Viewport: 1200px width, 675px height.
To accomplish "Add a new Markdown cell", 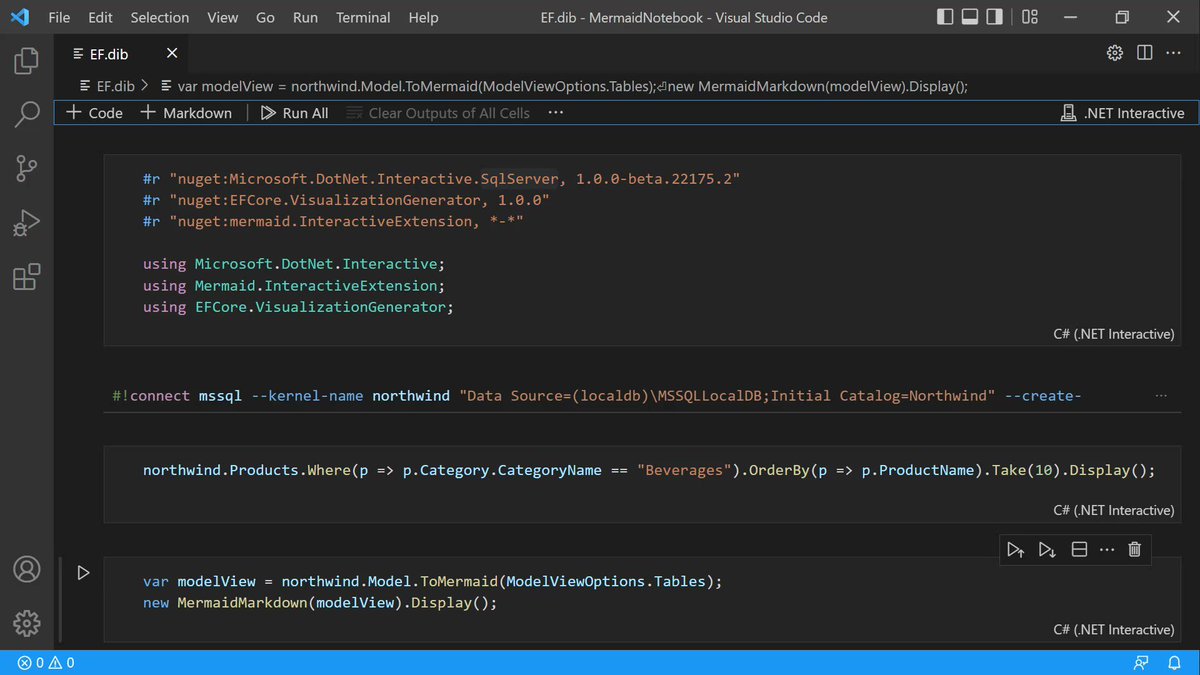I will pyautogui.click(x=185, y=113).
